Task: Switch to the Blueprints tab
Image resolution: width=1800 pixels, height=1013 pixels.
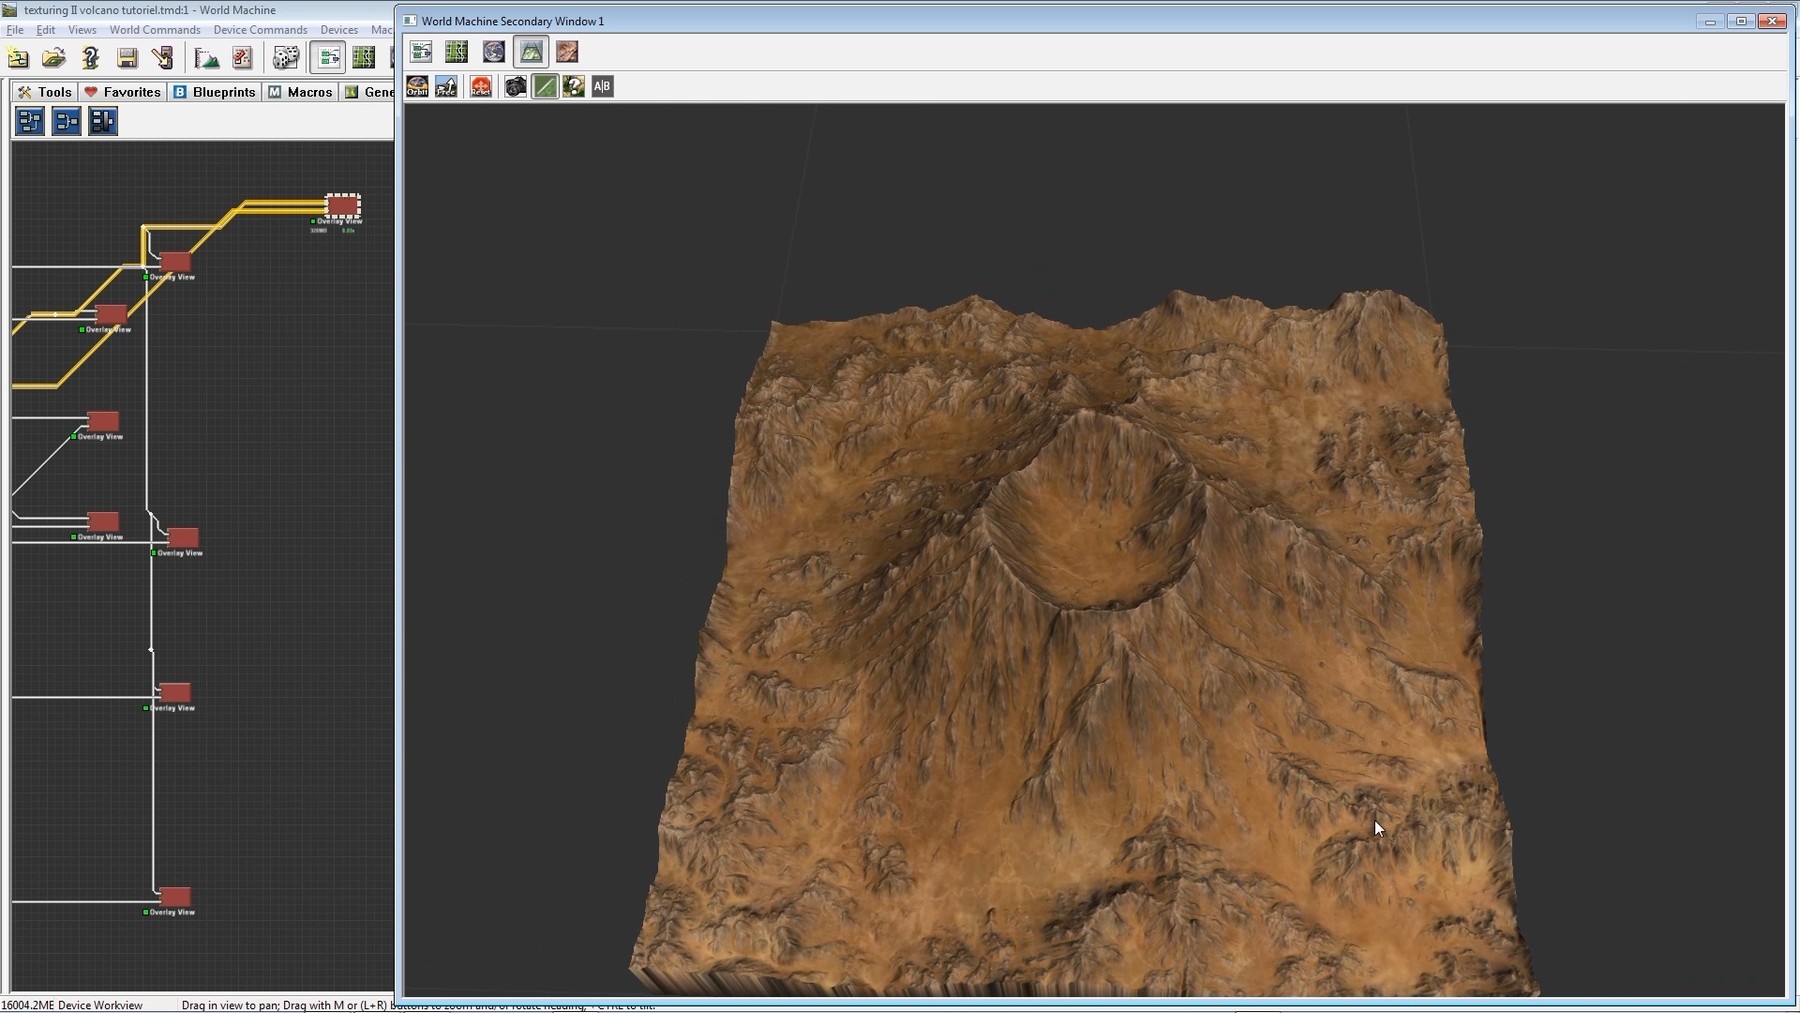Action: 213,91
